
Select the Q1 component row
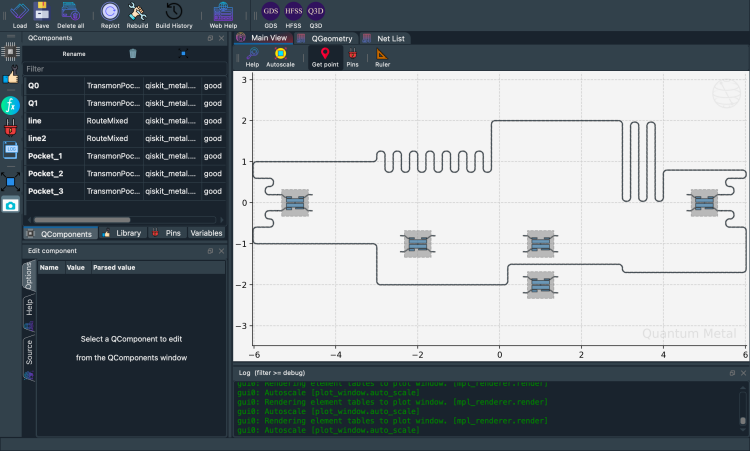point(125,103)
